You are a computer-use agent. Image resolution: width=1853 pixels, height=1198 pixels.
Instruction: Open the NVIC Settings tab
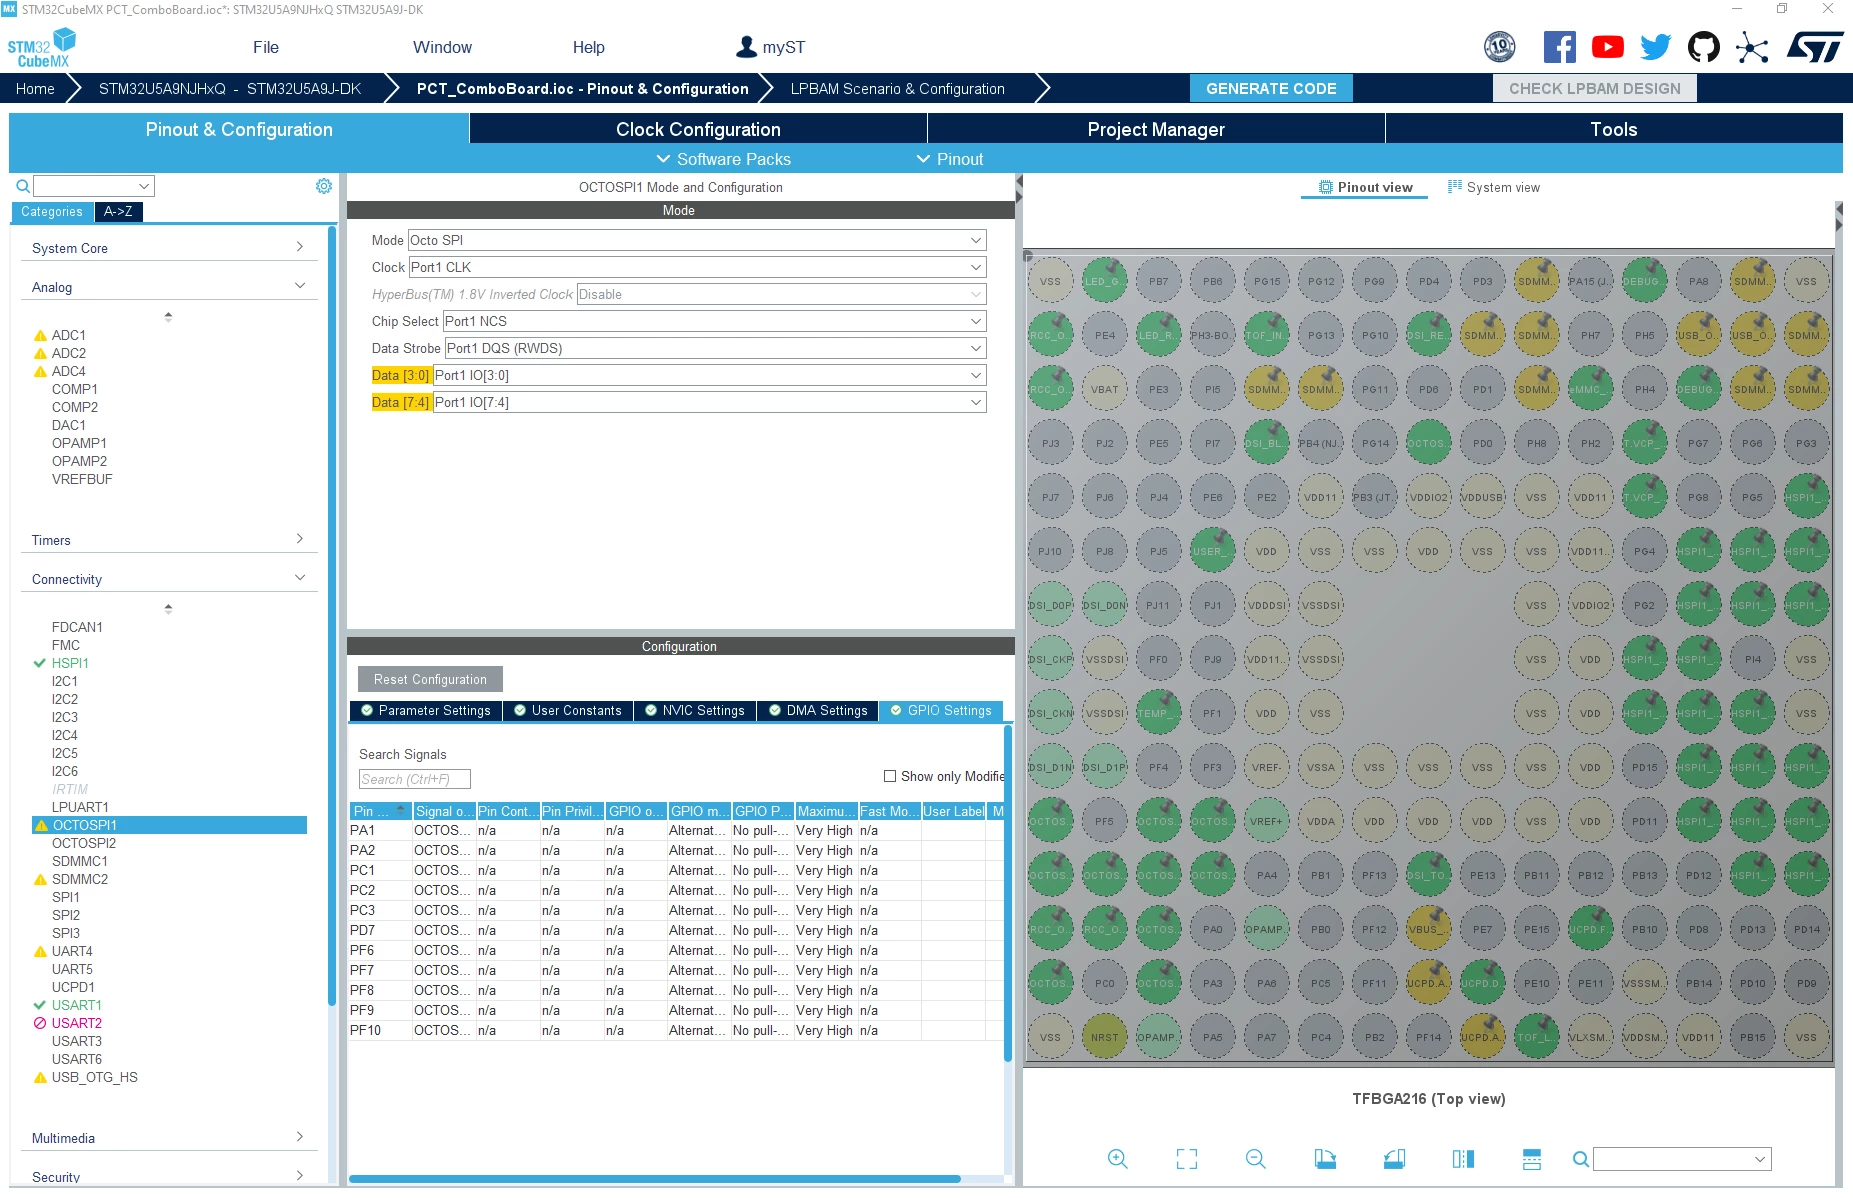tap(695, 711)
